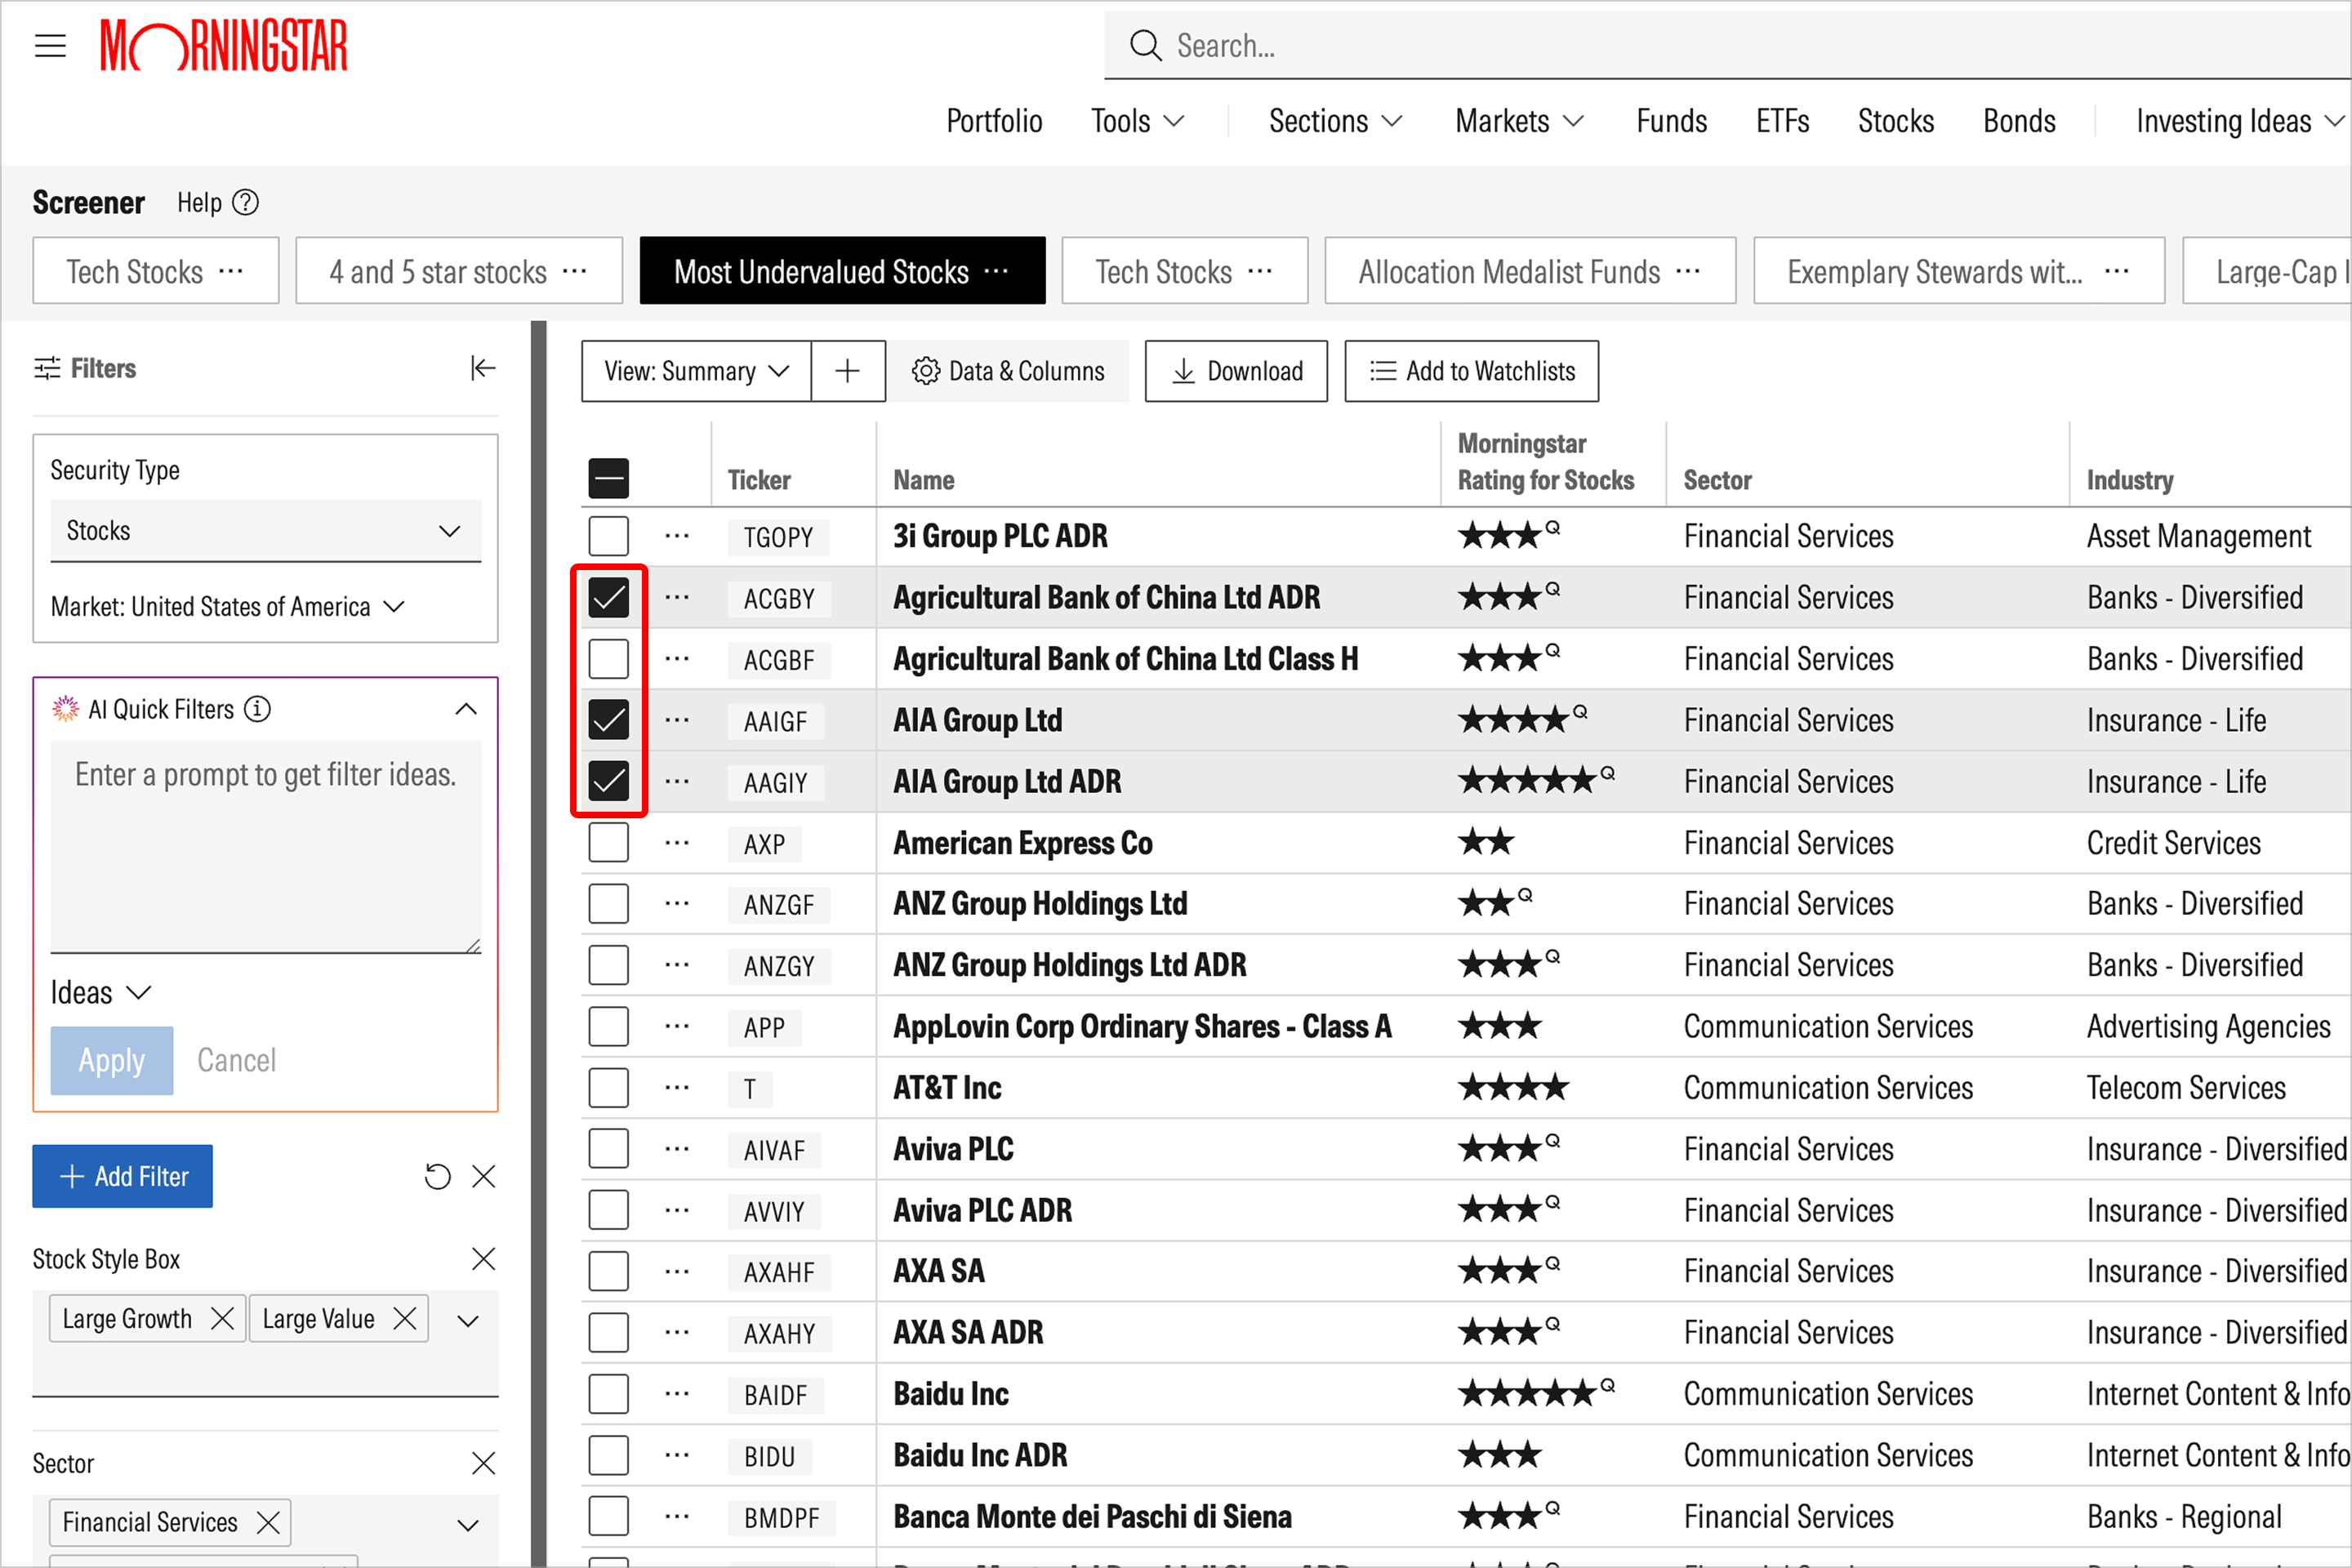Click the AI Quick Filters info icon
The width and height of the screenshot is (2352, 1568).
click(x=258, y=710)
